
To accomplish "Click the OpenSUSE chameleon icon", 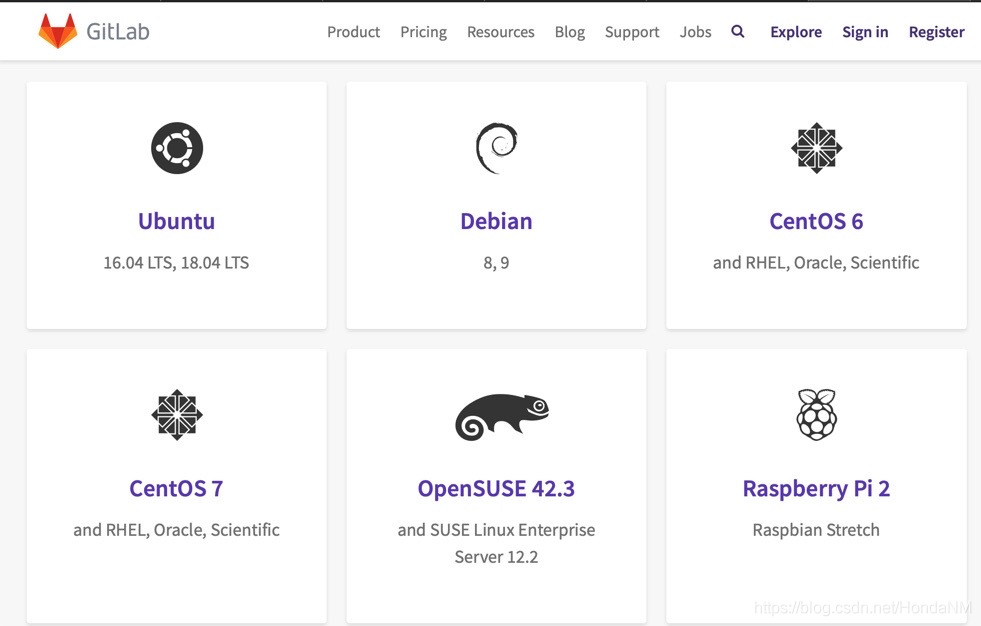I will pos(502,417).
